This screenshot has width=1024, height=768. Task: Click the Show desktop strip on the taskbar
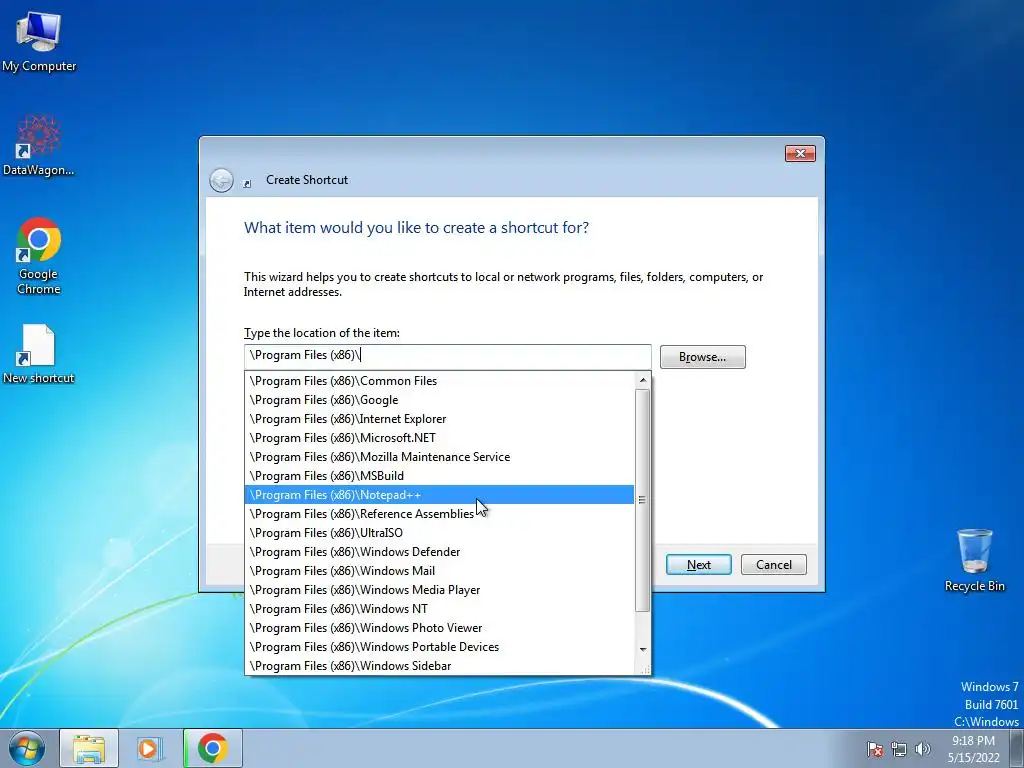[x=1017, y=748]
